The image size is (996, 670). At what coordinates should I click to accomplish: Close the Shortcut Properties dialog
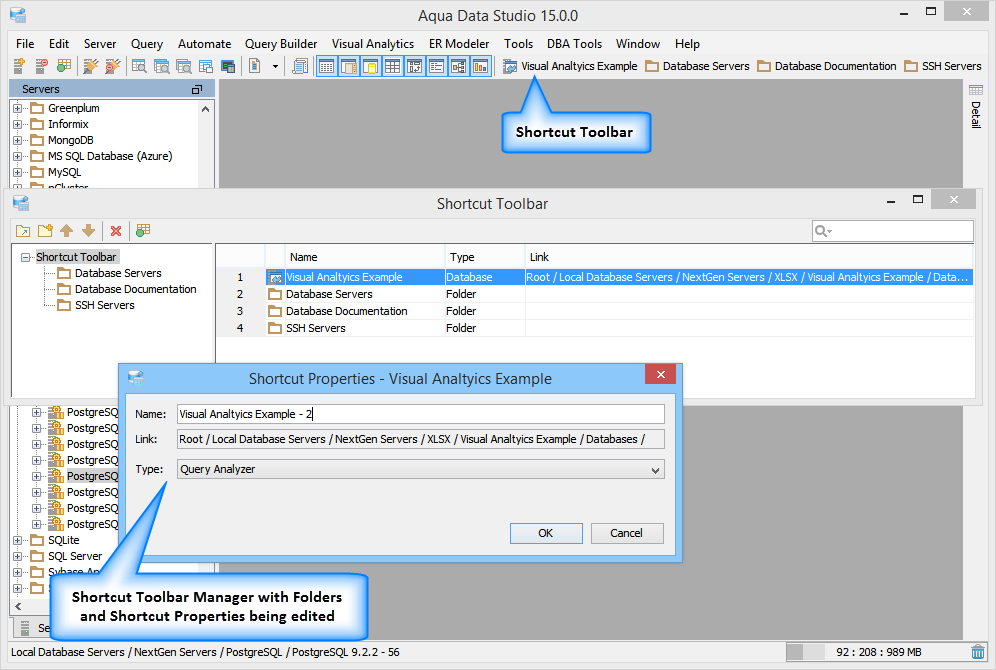(x=660, y=374)
